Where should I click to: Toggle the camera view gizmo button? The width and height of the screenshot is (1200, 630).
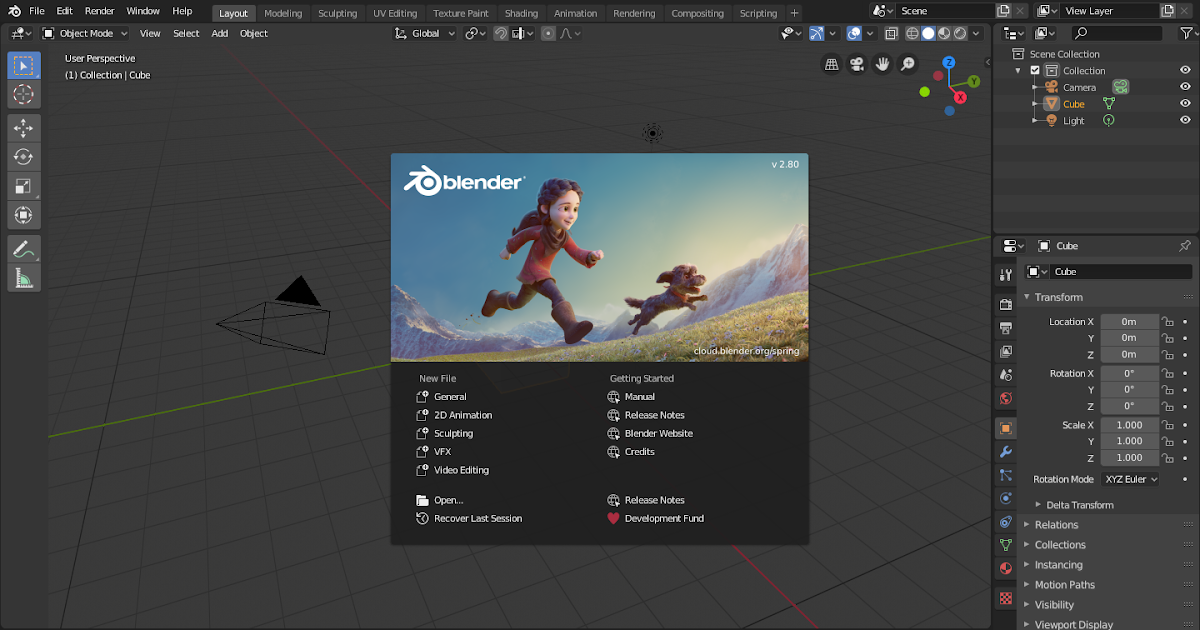click(x=857, y=64)
